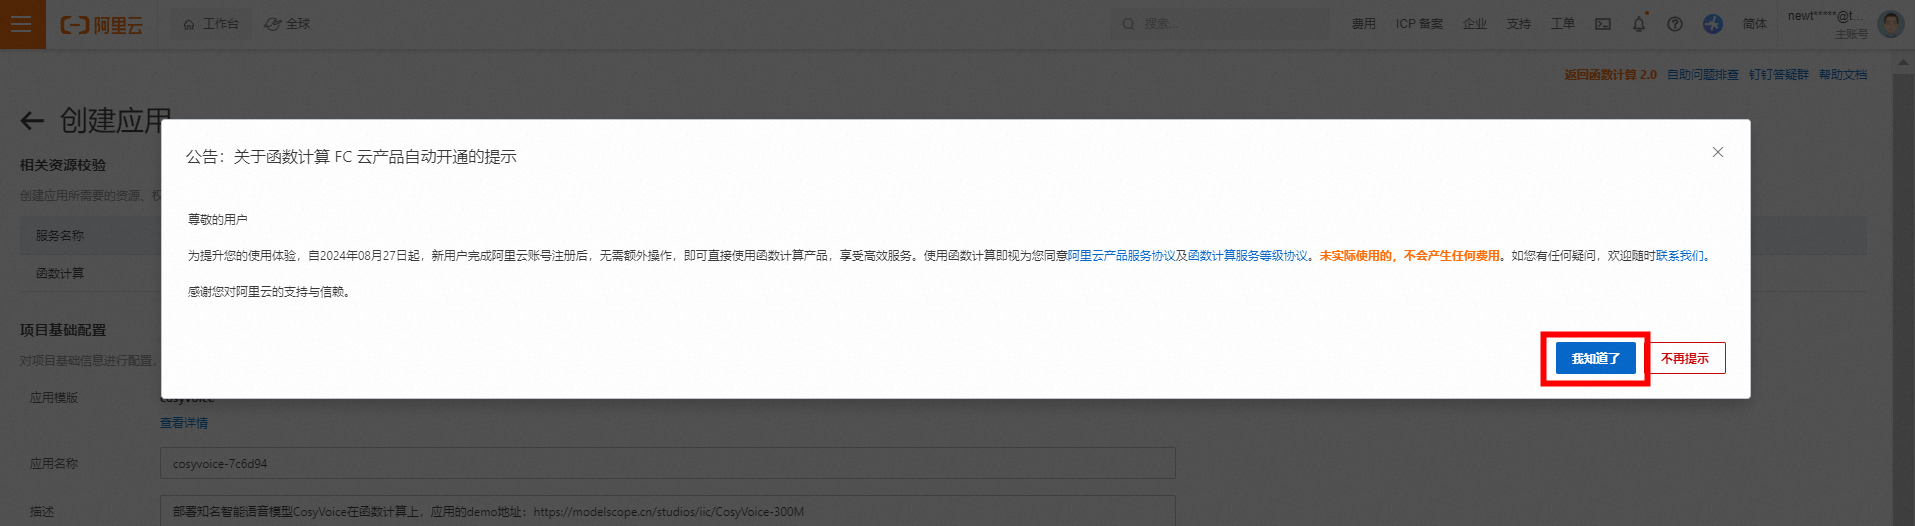
Task: Click 联系我们 link in announcement
Action: point(1680,256)
